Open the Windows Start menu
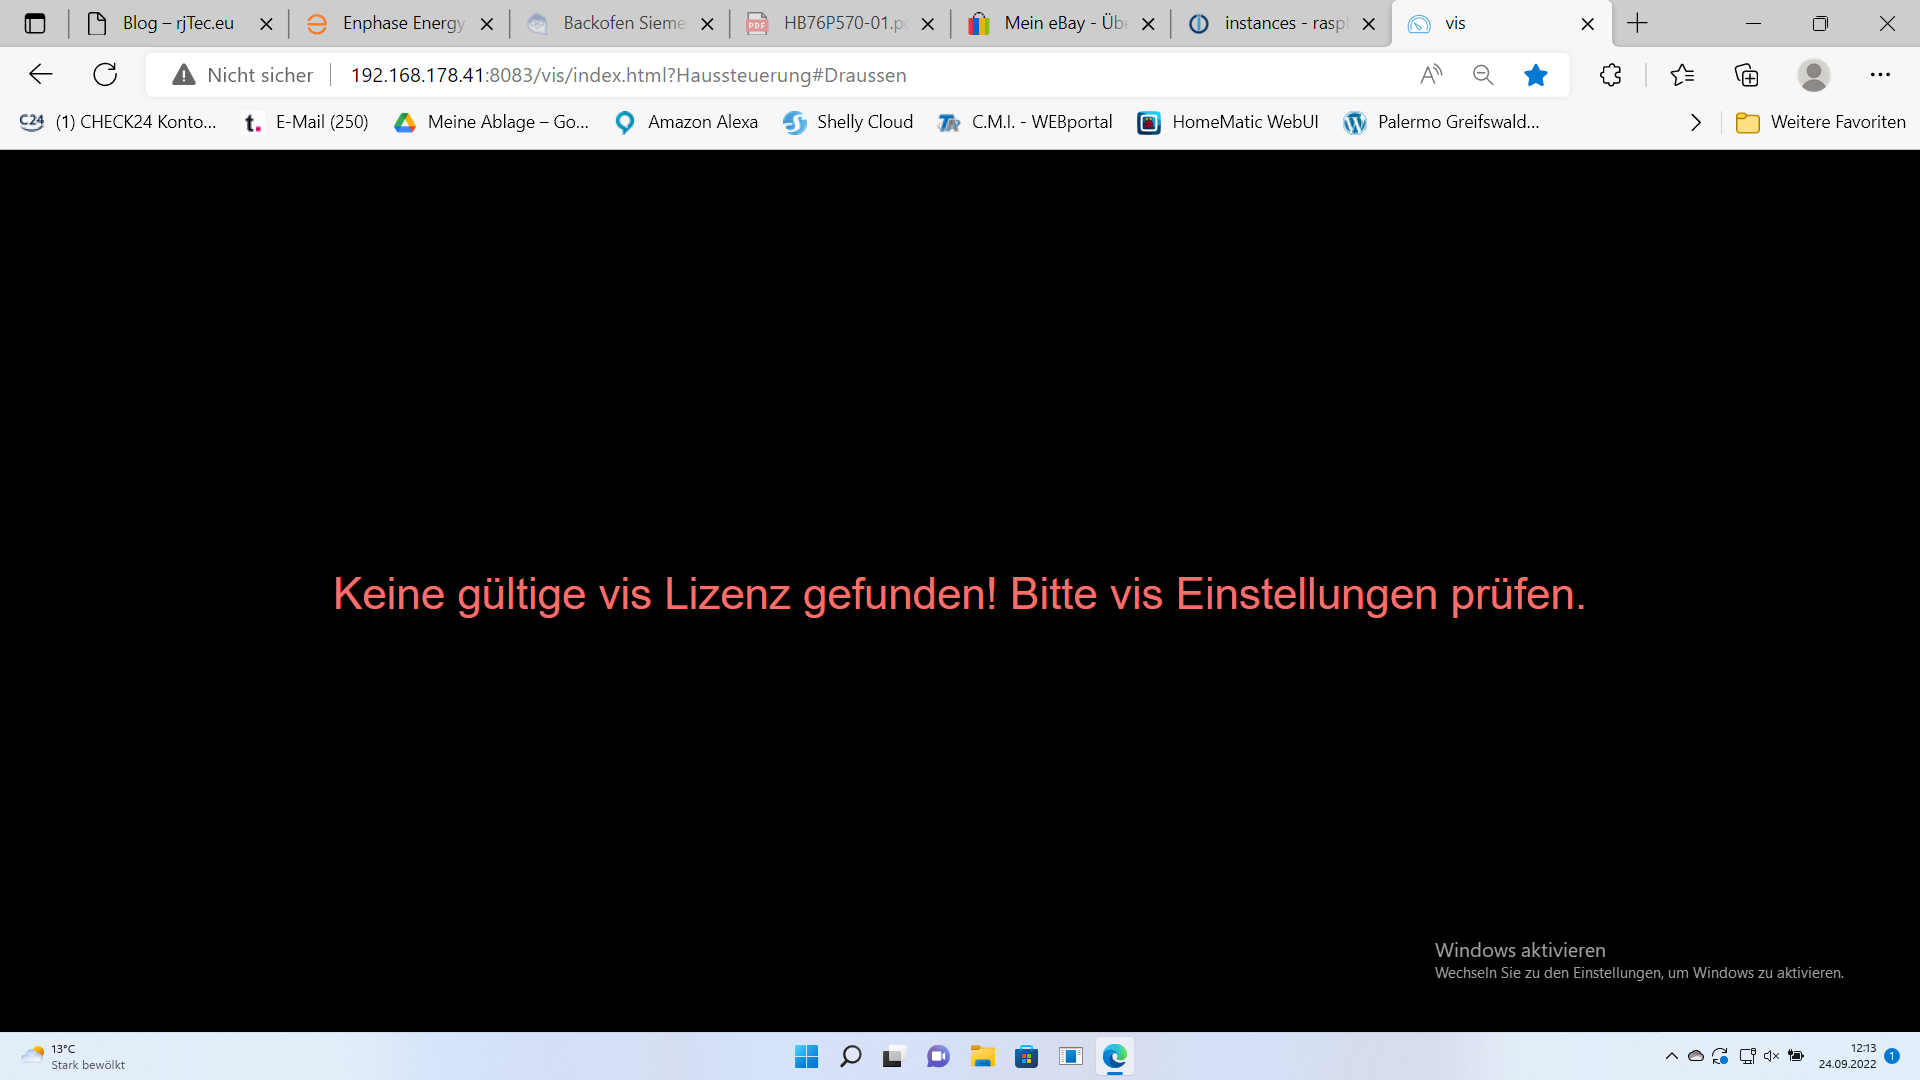Screen dimensions: 1920x1080 [x=806, y=1057]
